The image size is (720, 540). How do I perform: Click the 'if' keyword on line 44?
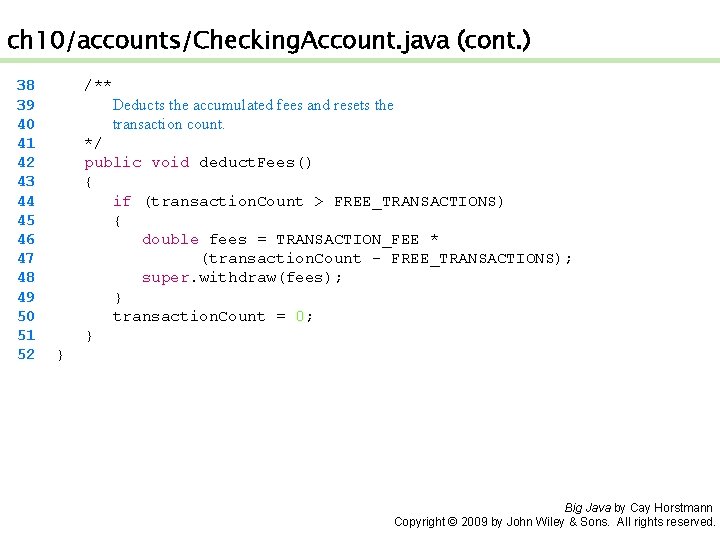122,201
